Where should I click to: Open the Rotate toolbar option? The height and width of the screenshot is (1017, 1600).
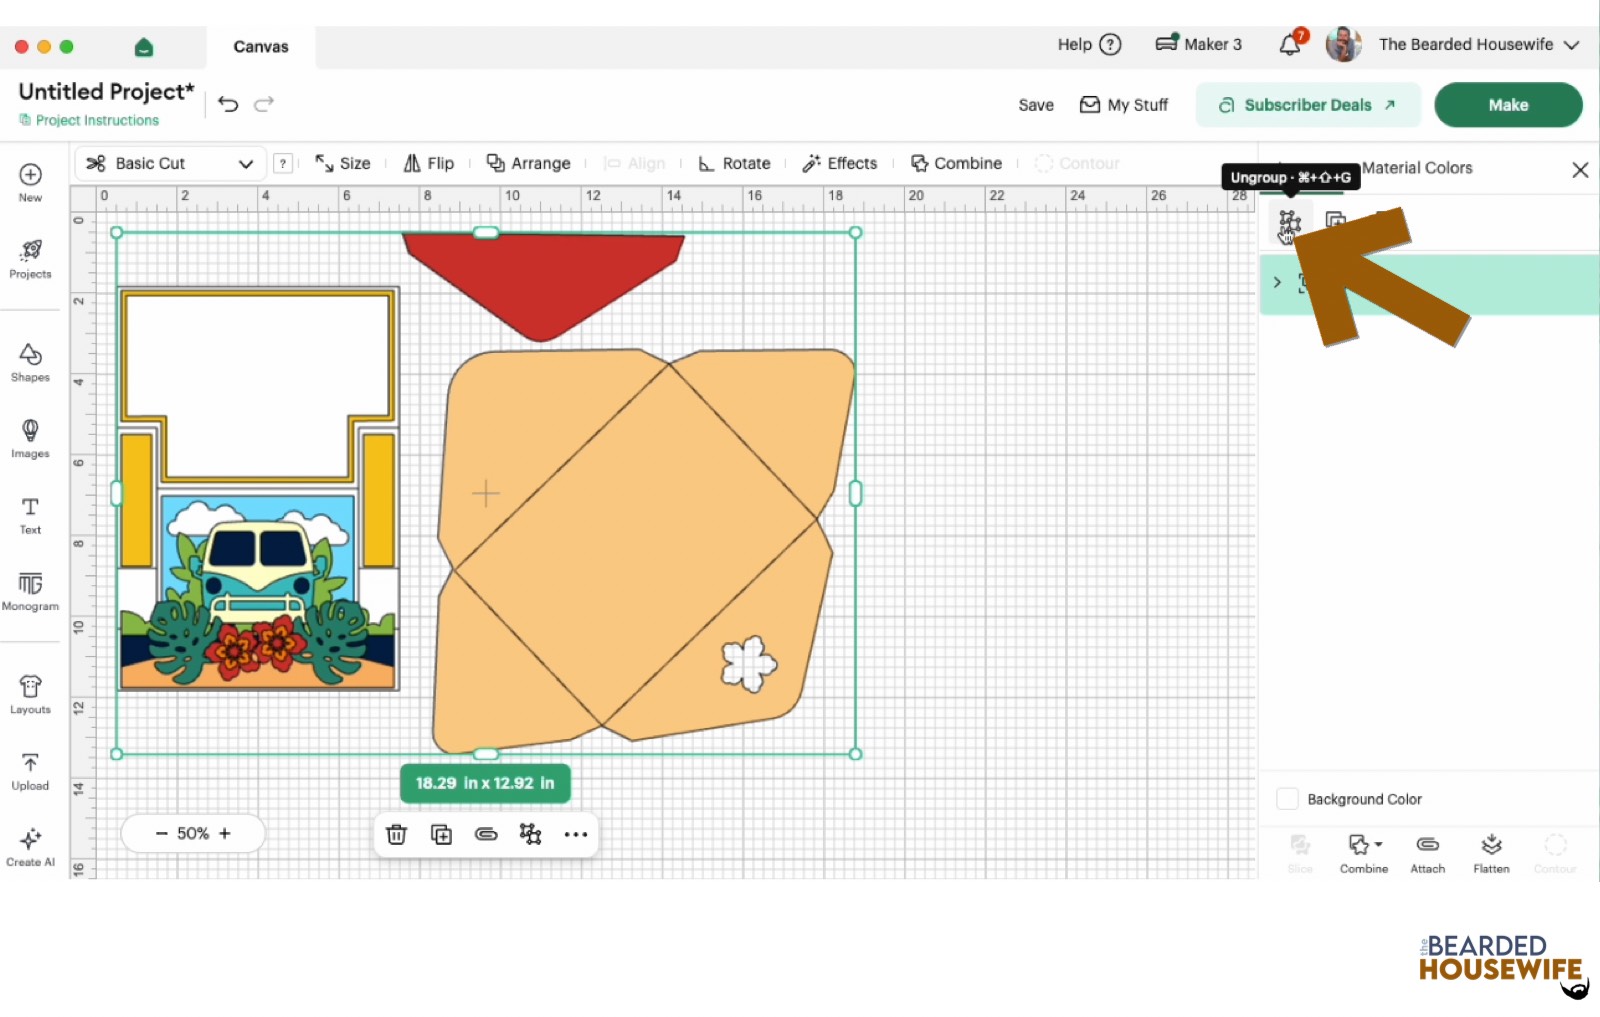(x=734, y=163)
